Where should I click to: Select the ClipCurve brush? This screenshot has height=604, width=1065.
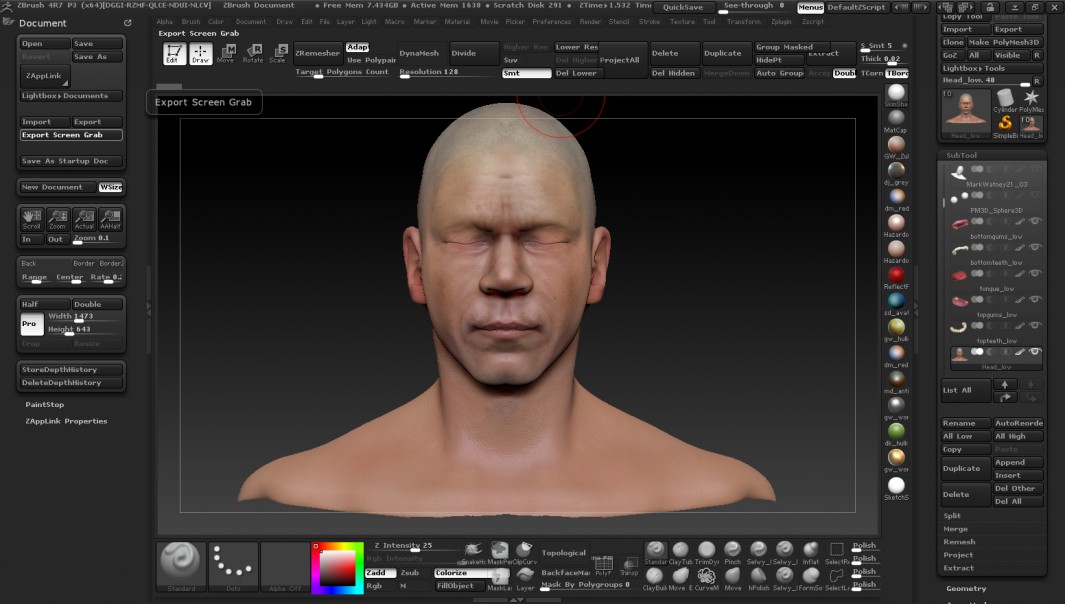[x=525, y=553]
